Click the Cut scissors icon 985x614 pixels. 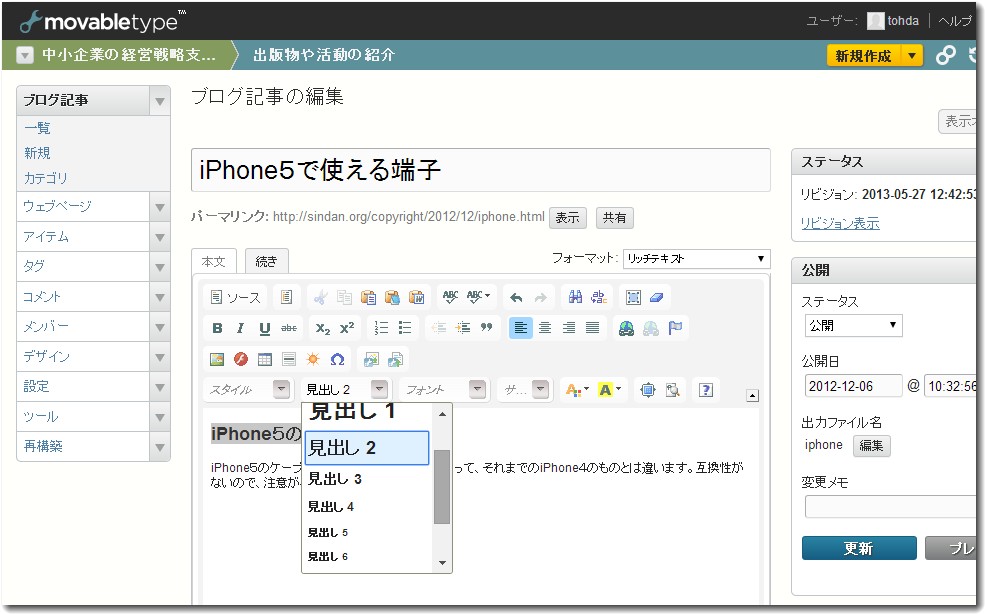pos(320,297)
